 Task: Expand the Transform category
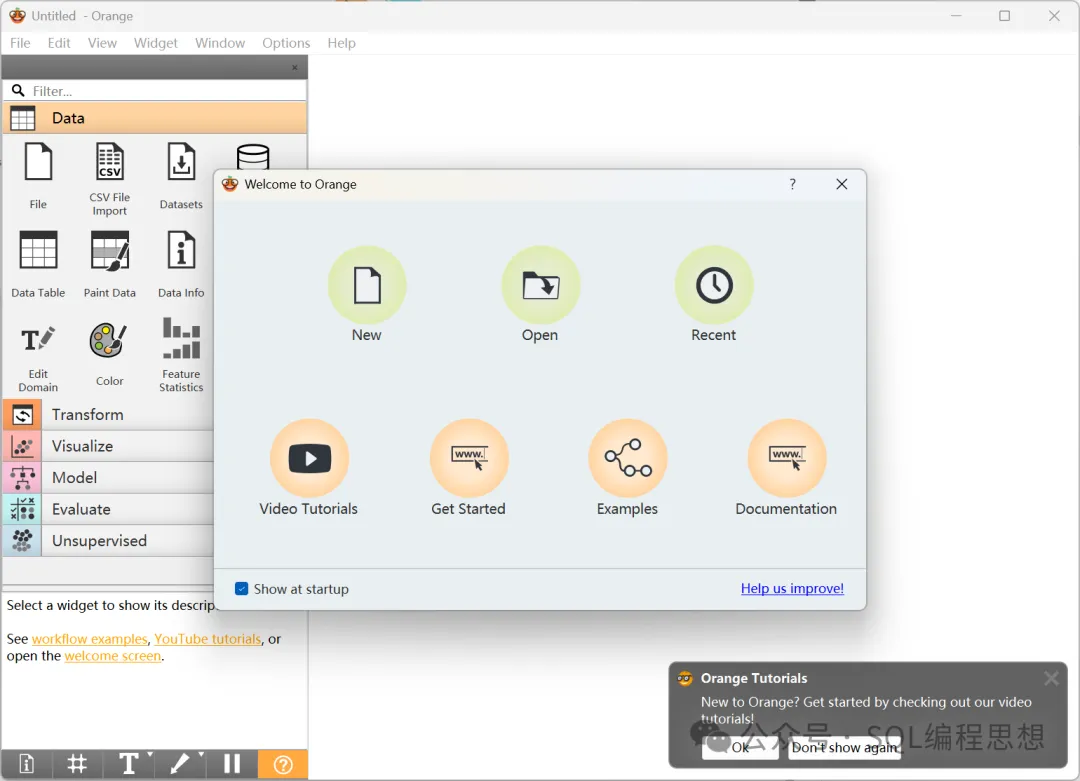[108, 415]
